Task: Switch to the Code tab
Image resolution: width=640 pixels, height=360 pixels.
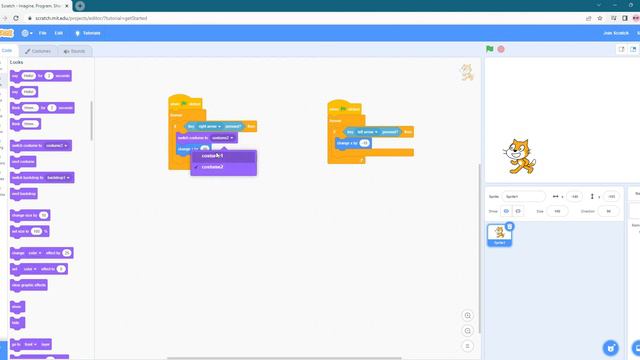Action: [7, 51]
